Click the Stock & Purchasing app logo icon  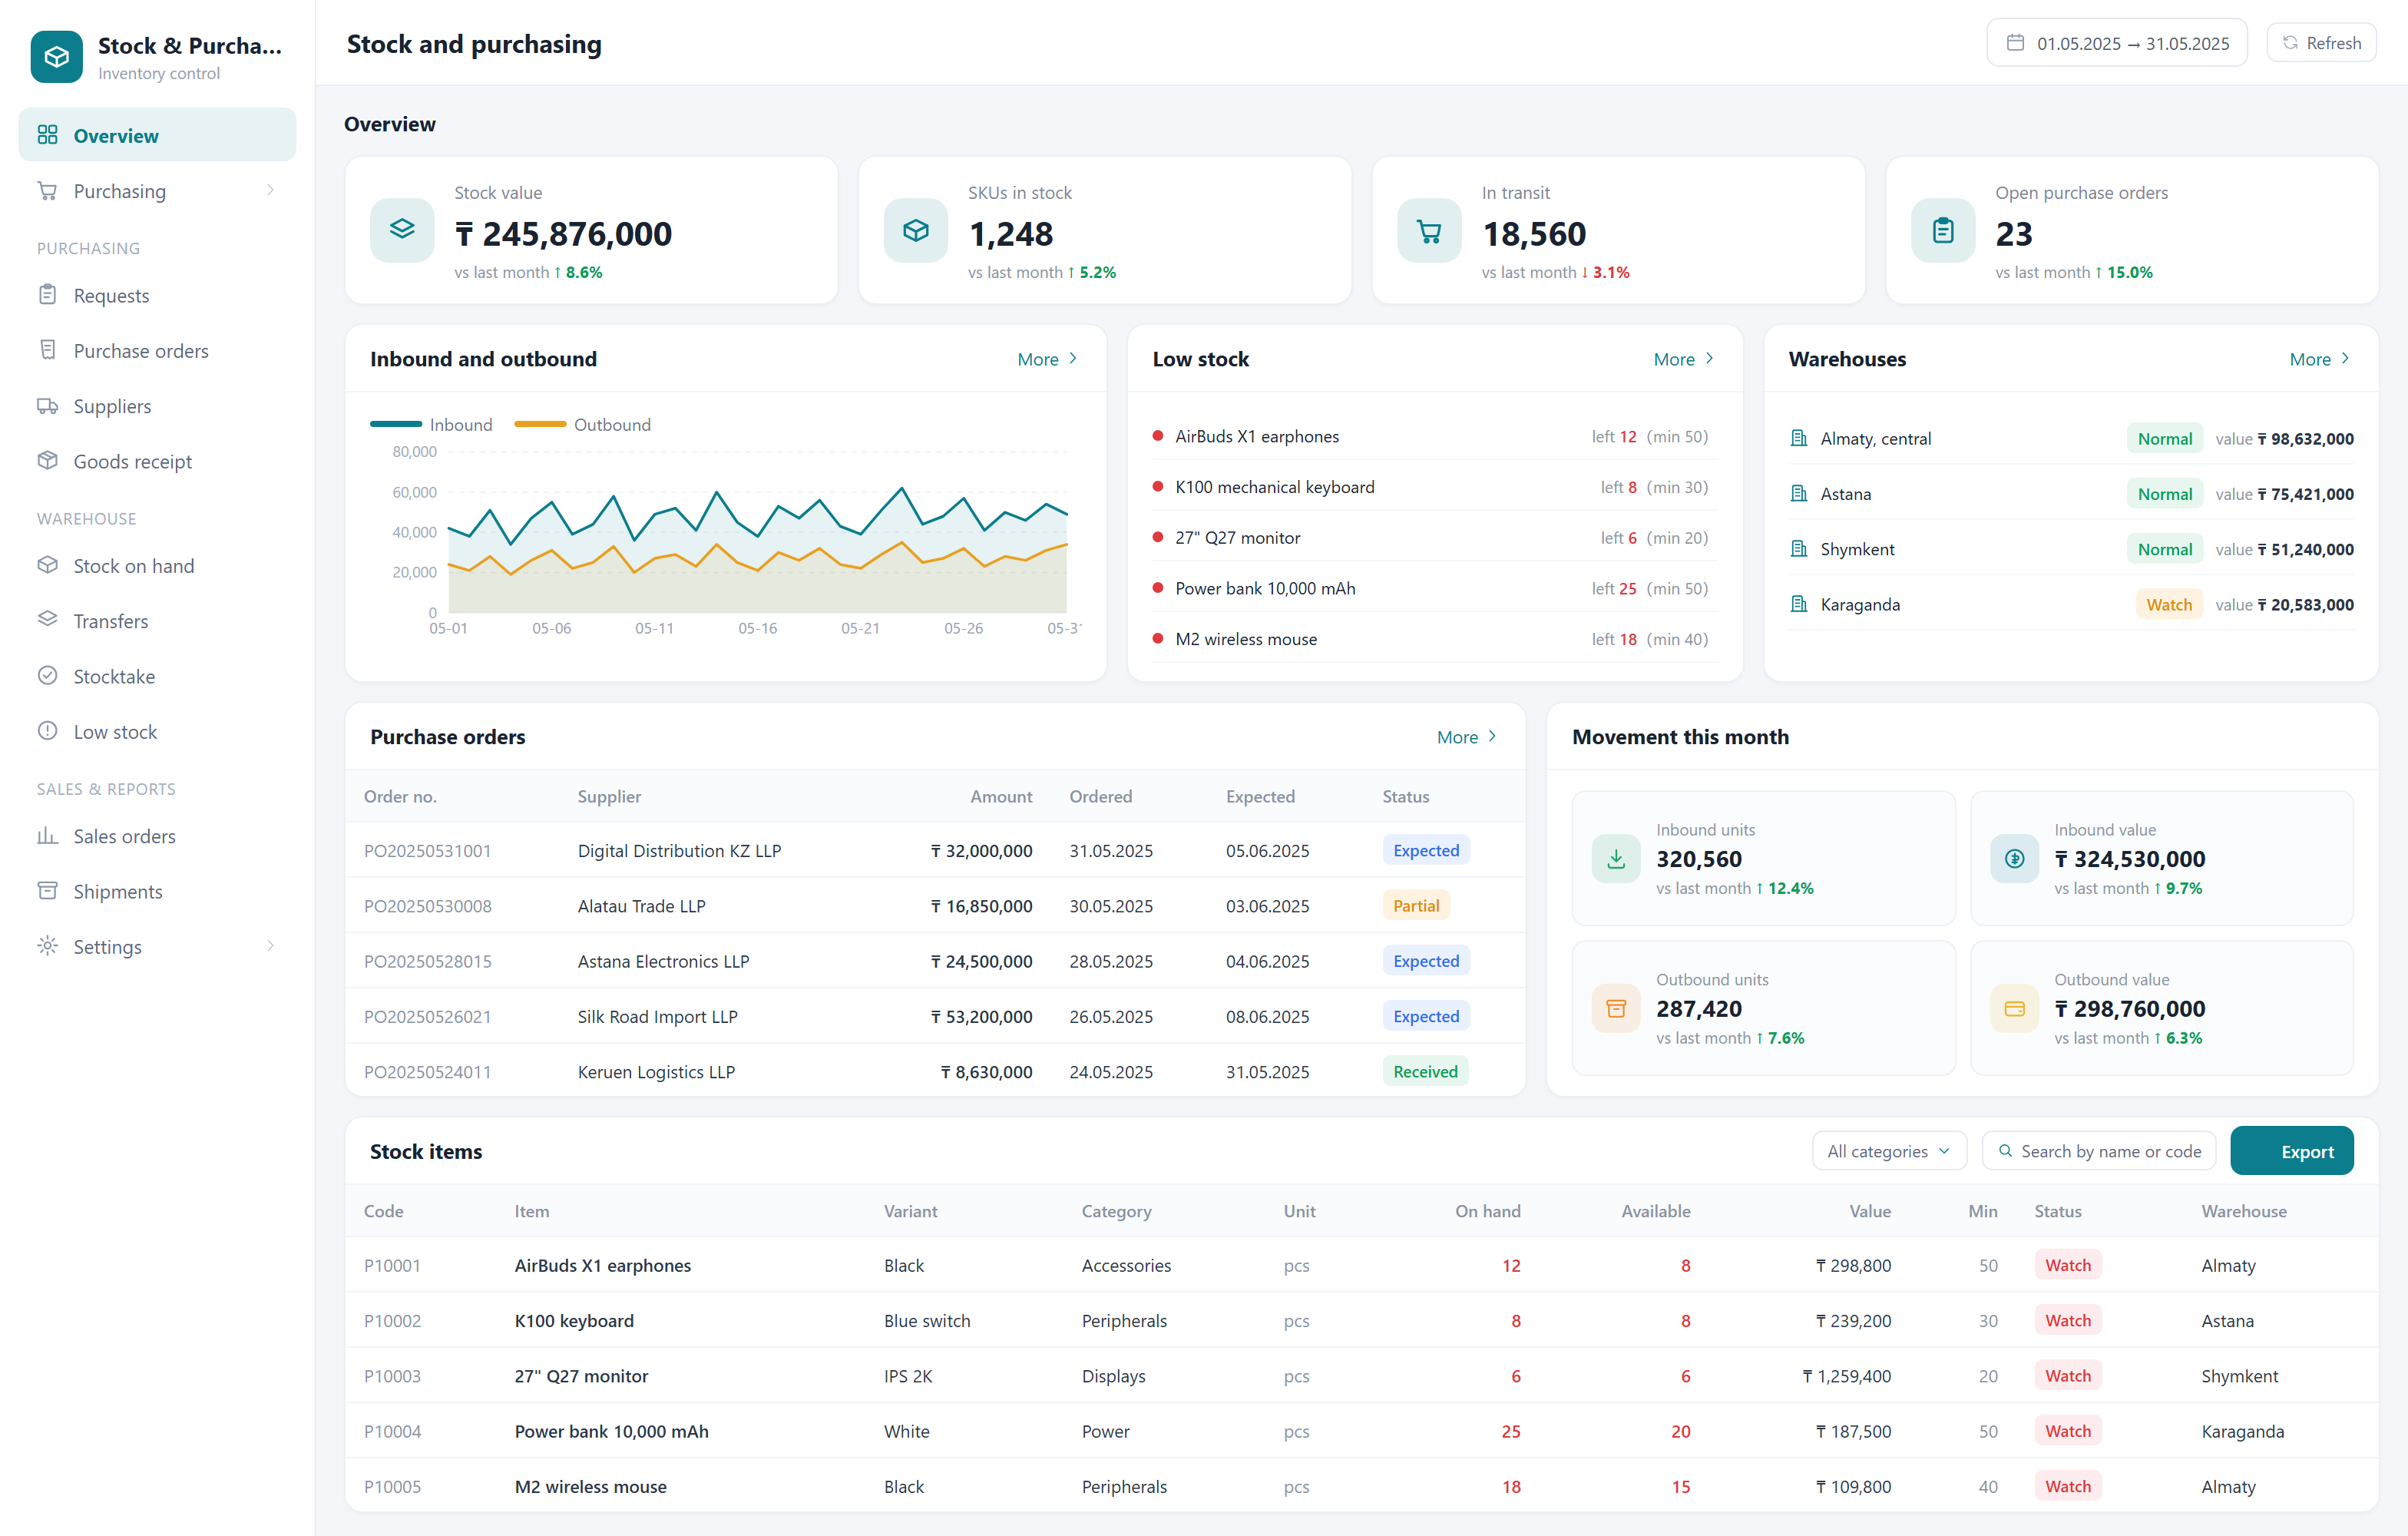tap(56, 57)
